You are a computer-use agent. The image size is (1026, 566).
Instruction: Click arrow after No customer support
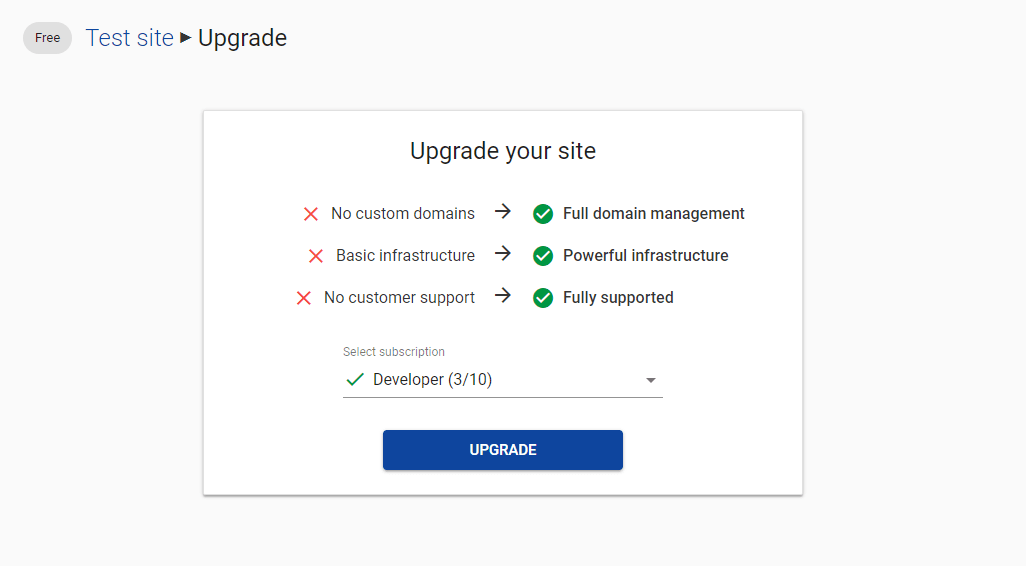coord(503,295)
